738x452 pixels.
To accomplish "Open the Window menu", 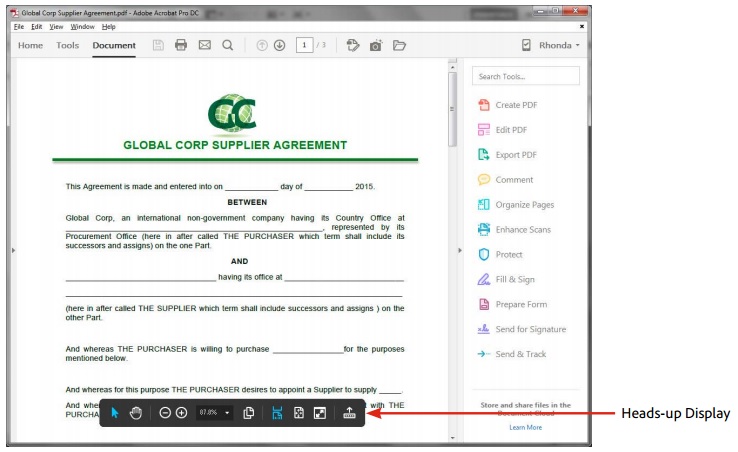I will pos(83,26).
